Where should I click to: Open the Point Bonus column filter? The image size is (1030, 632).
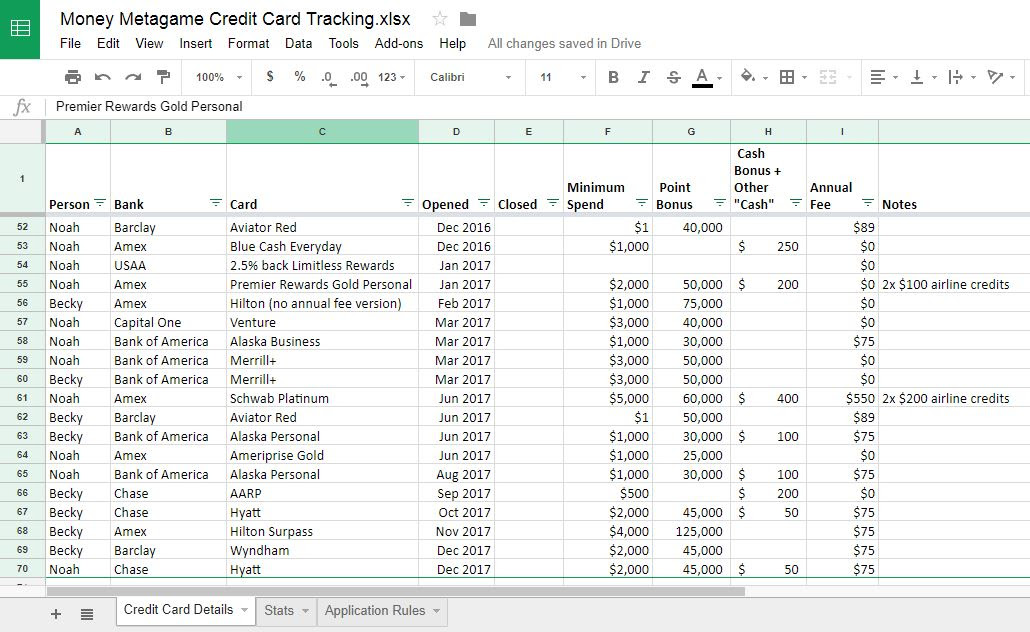click(x=720, y=202)
